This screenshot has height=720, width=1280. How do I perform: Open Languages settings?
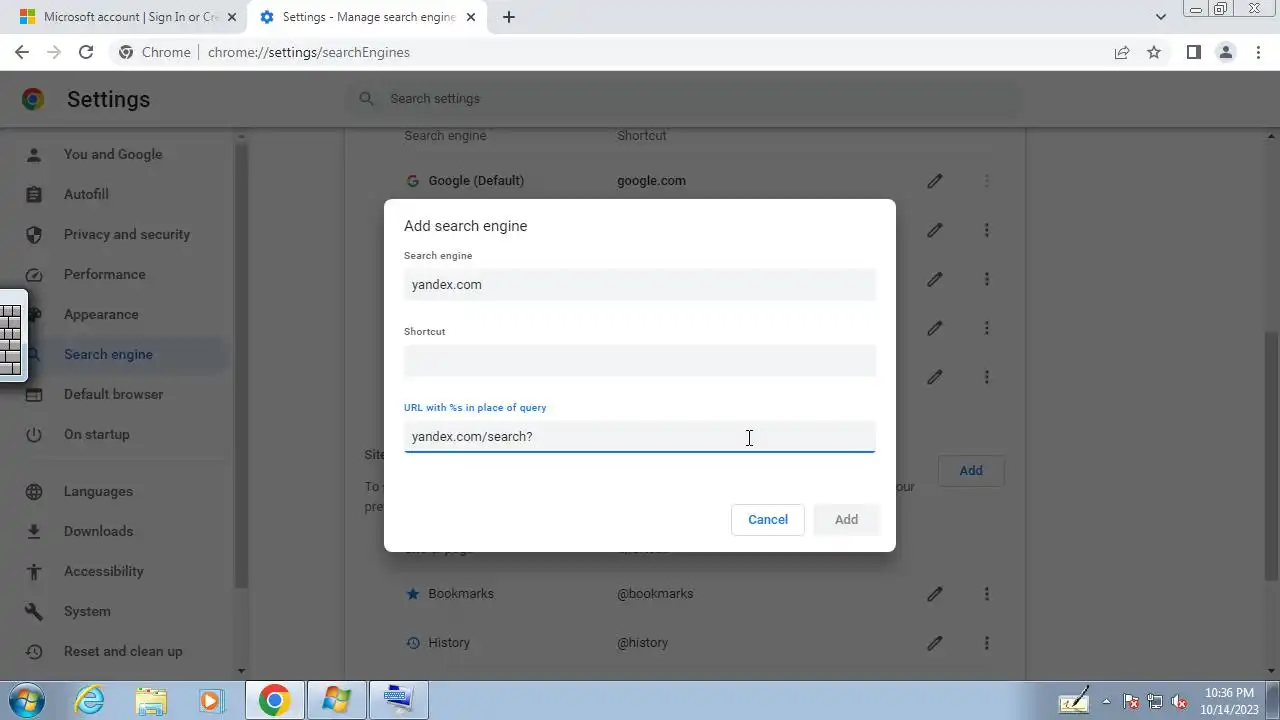point(98,491)
